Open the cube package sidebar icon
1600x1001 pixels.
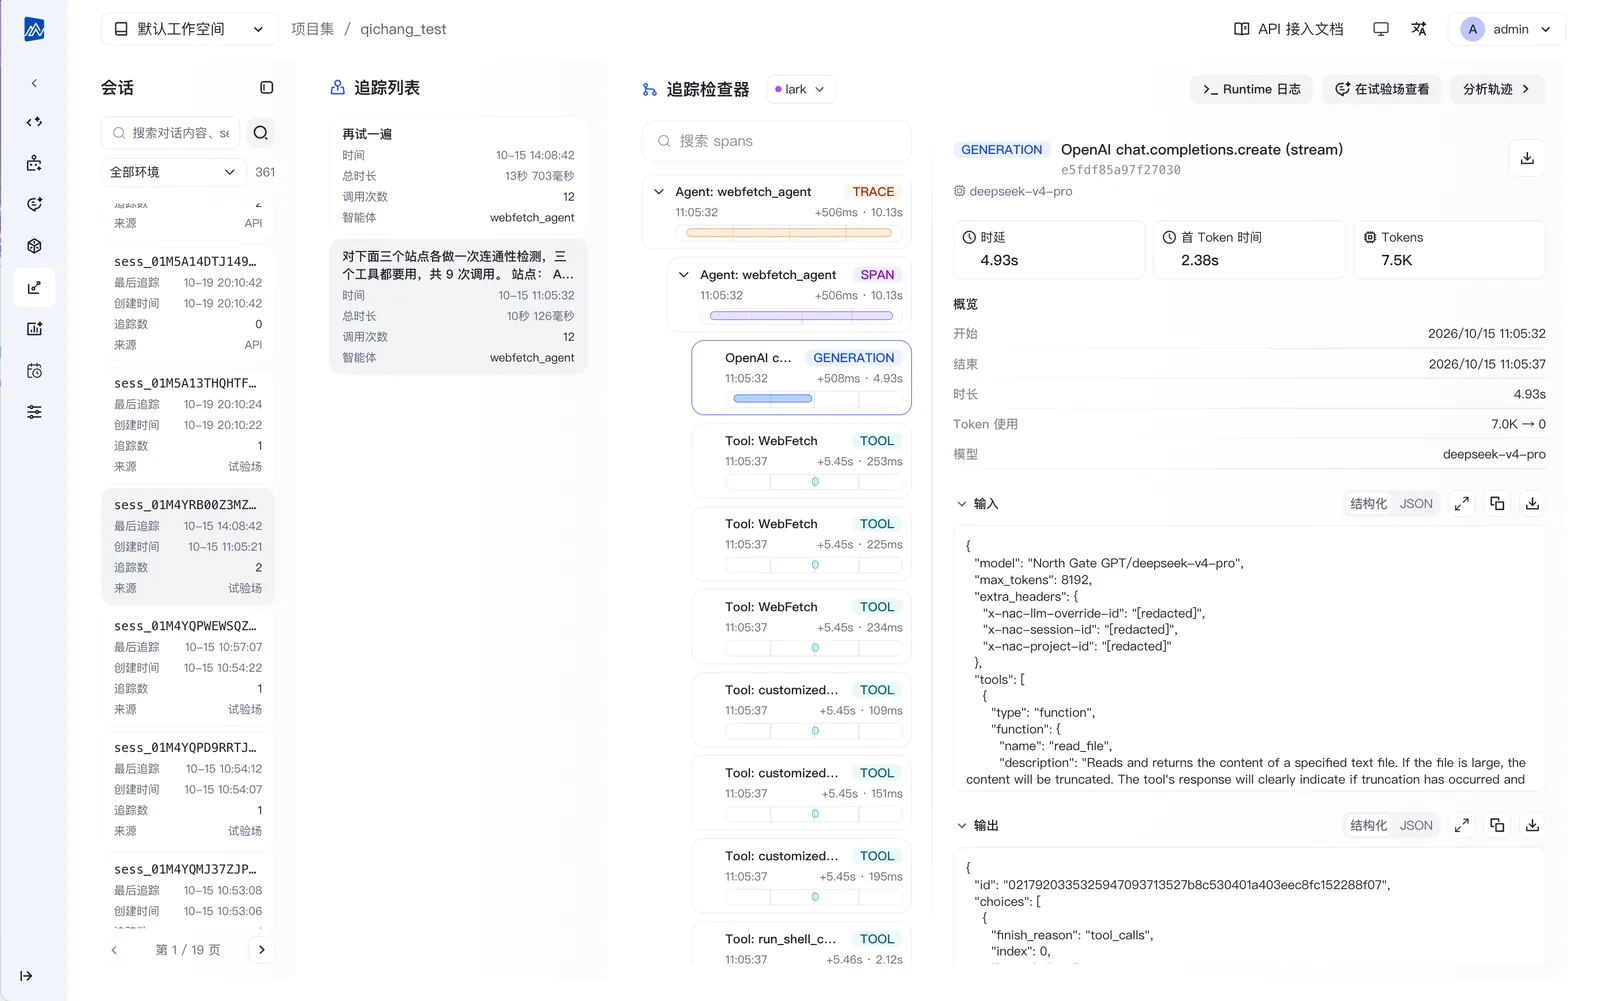click(x=34, y=246)
